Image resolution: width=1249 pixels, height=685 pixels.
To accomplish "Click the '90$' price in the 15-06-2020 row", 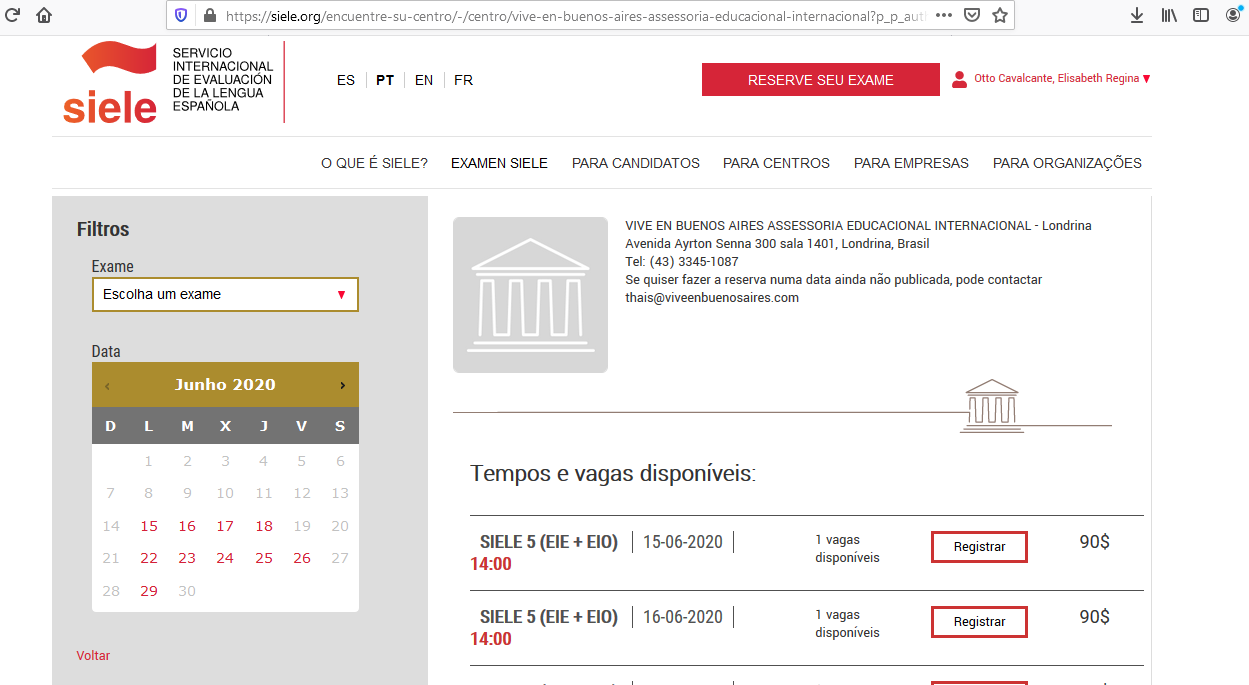I will 1094,542.
